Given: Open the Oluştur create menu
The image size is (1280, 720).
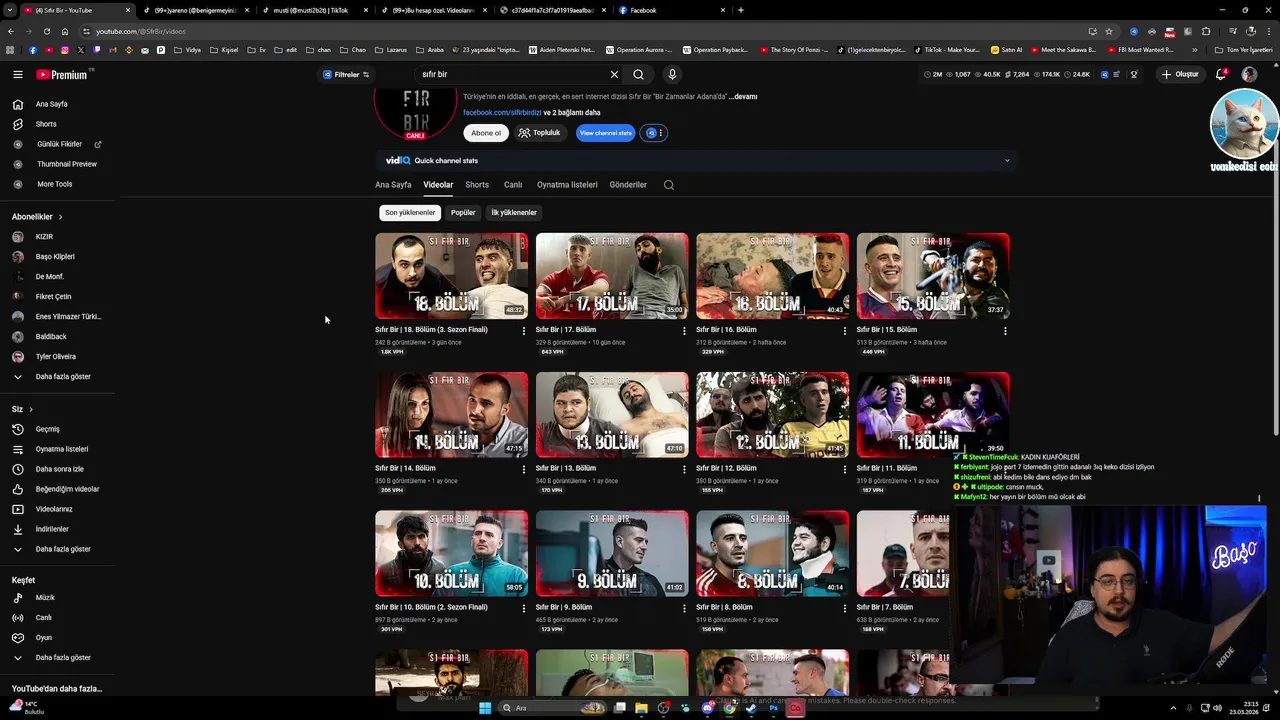Looking at the screenshot, I should pyautogui.click(x=1180, y=74).
